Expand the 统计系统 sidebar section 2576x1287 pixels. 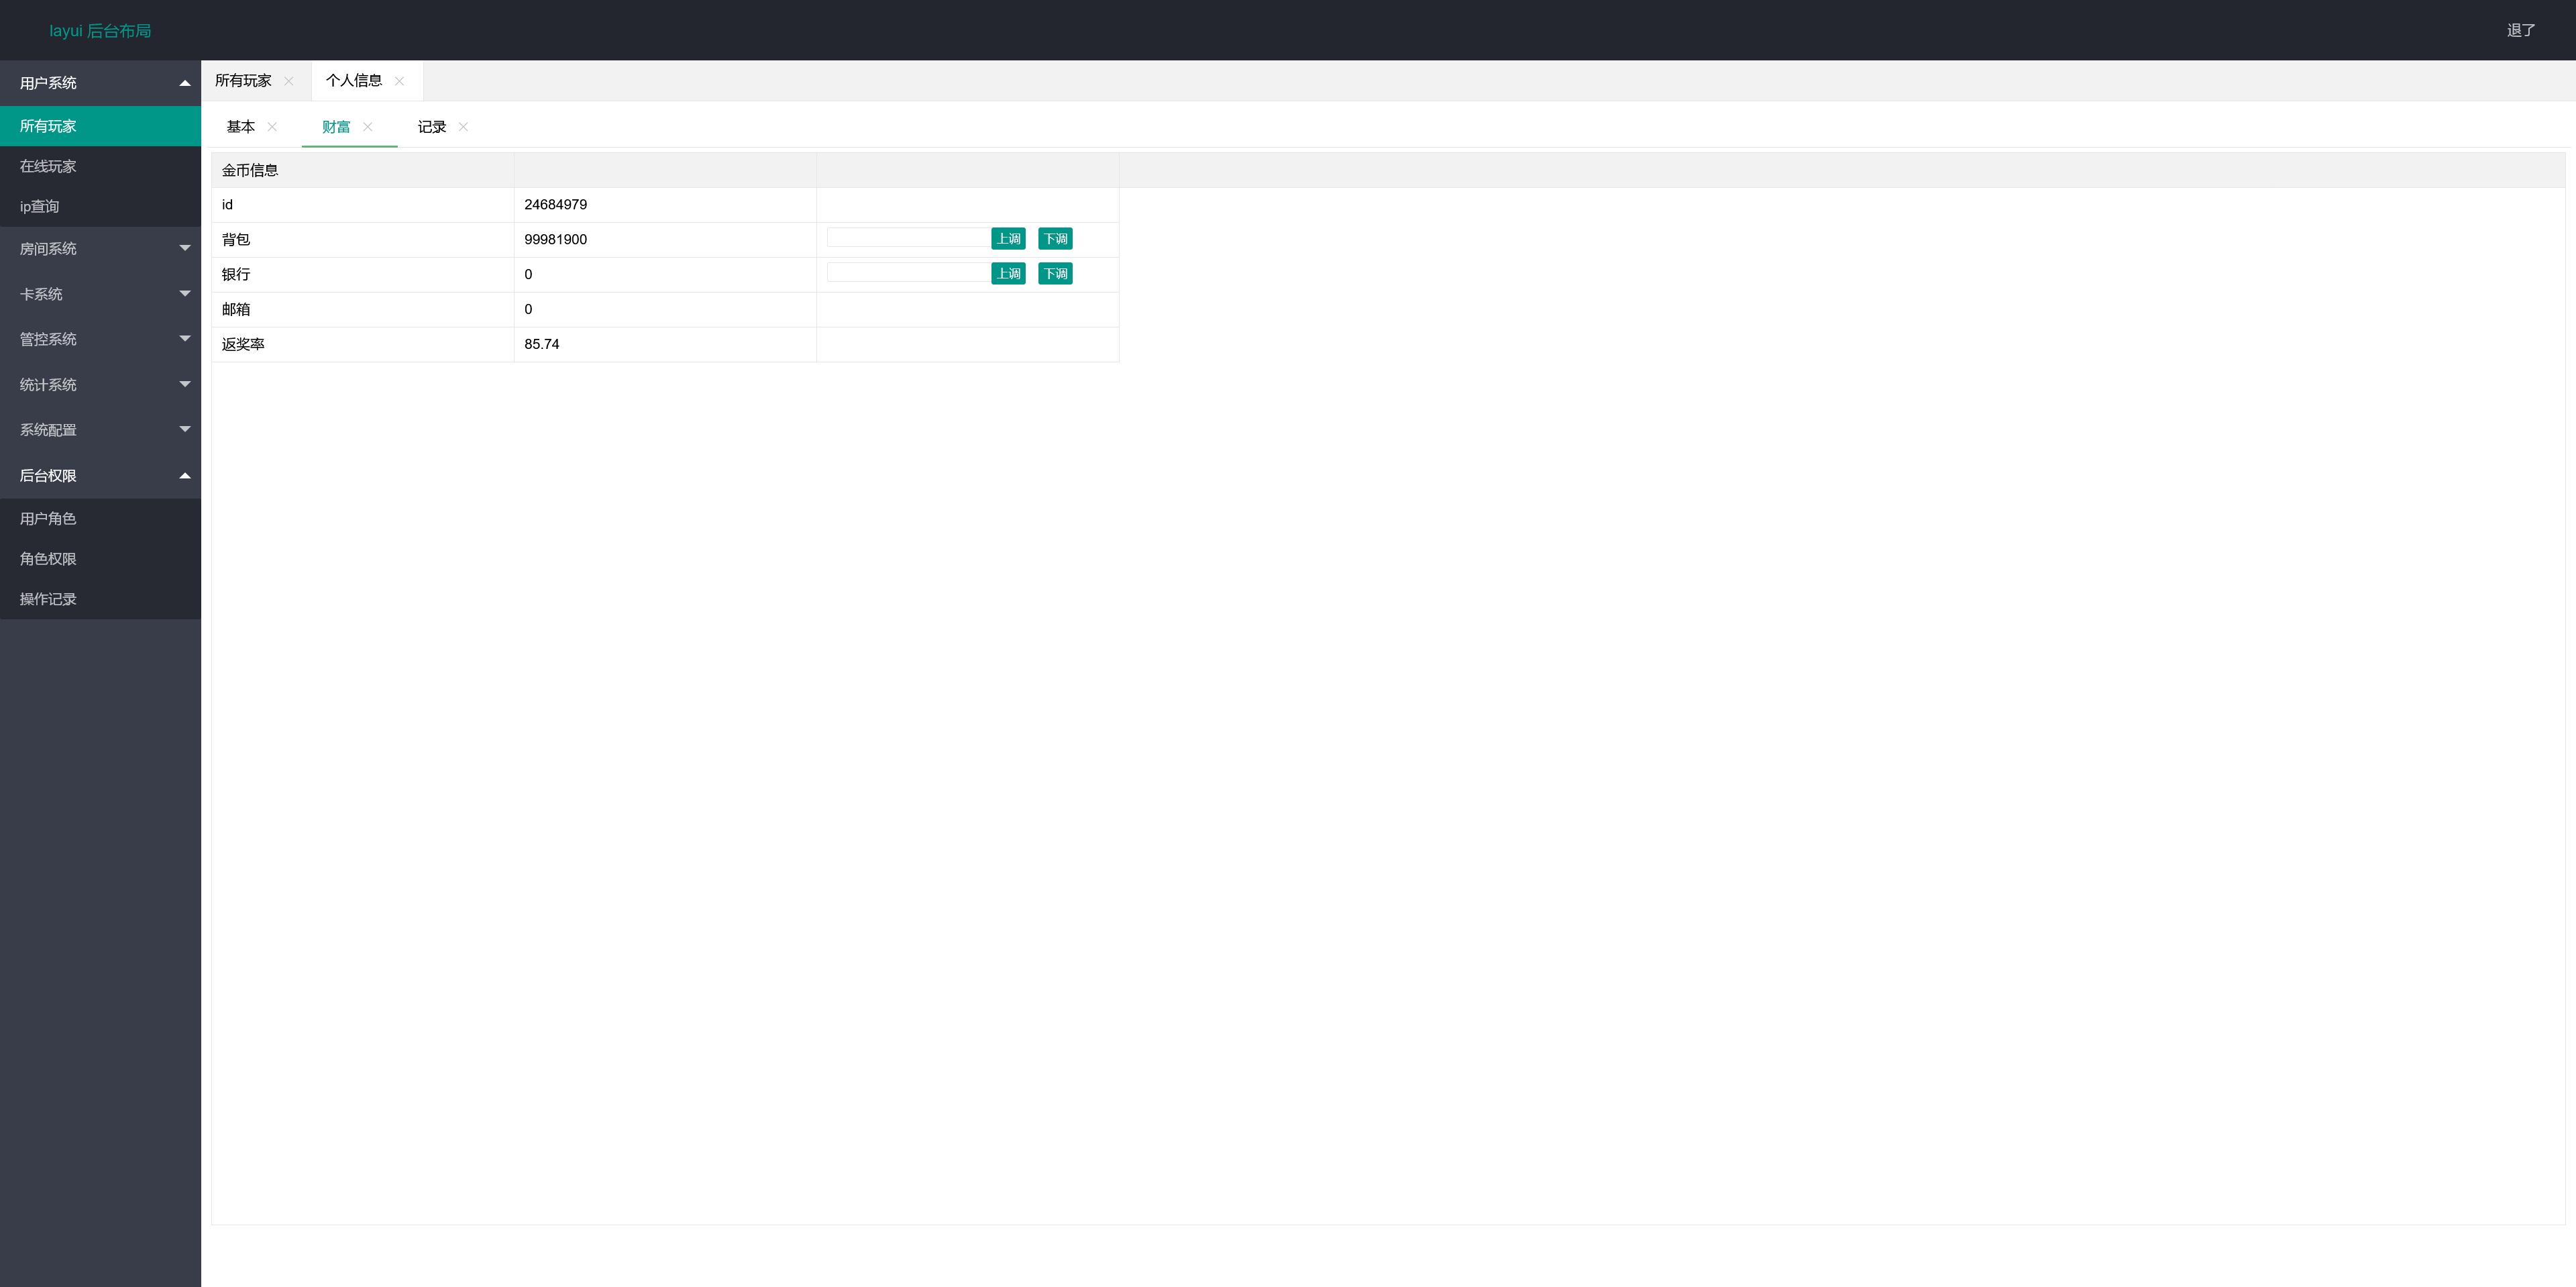100,385
